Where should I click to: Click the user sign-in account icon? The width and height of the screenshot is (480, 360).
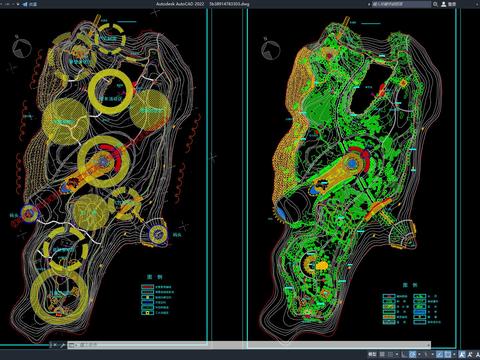444,4
